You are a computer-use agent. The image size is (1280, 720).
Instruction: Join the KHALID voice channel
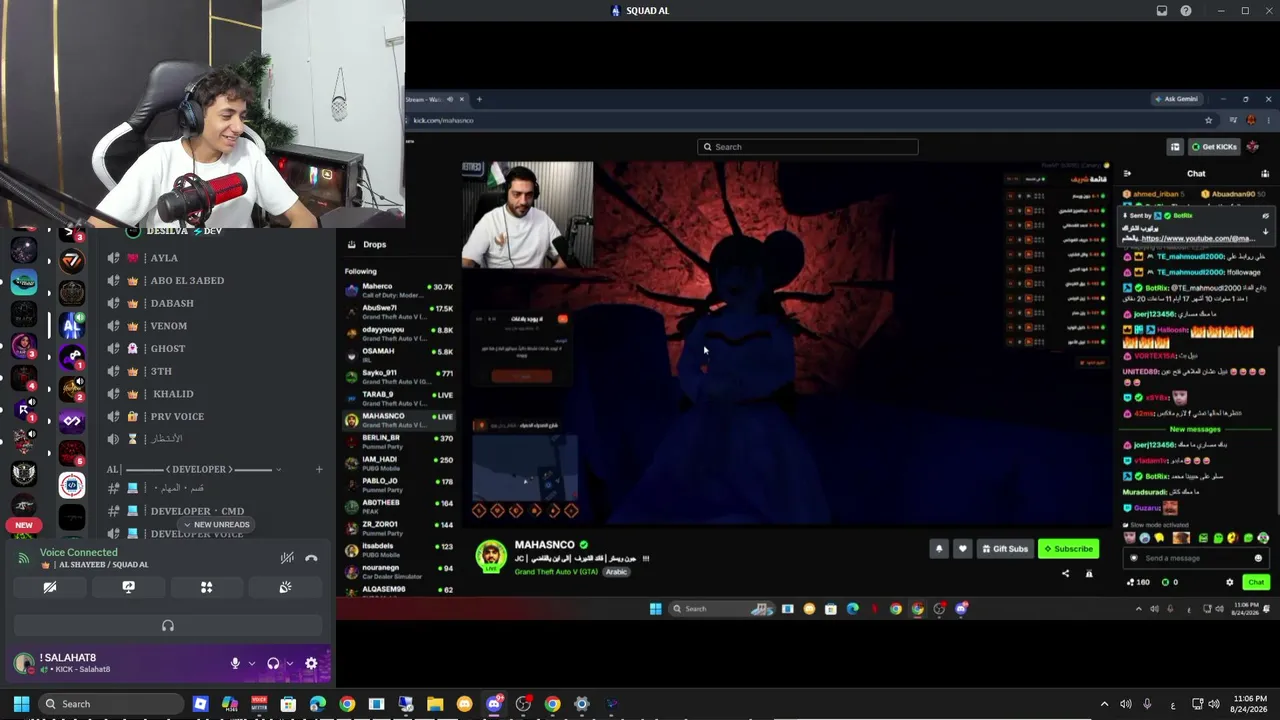tap(215, 394)
